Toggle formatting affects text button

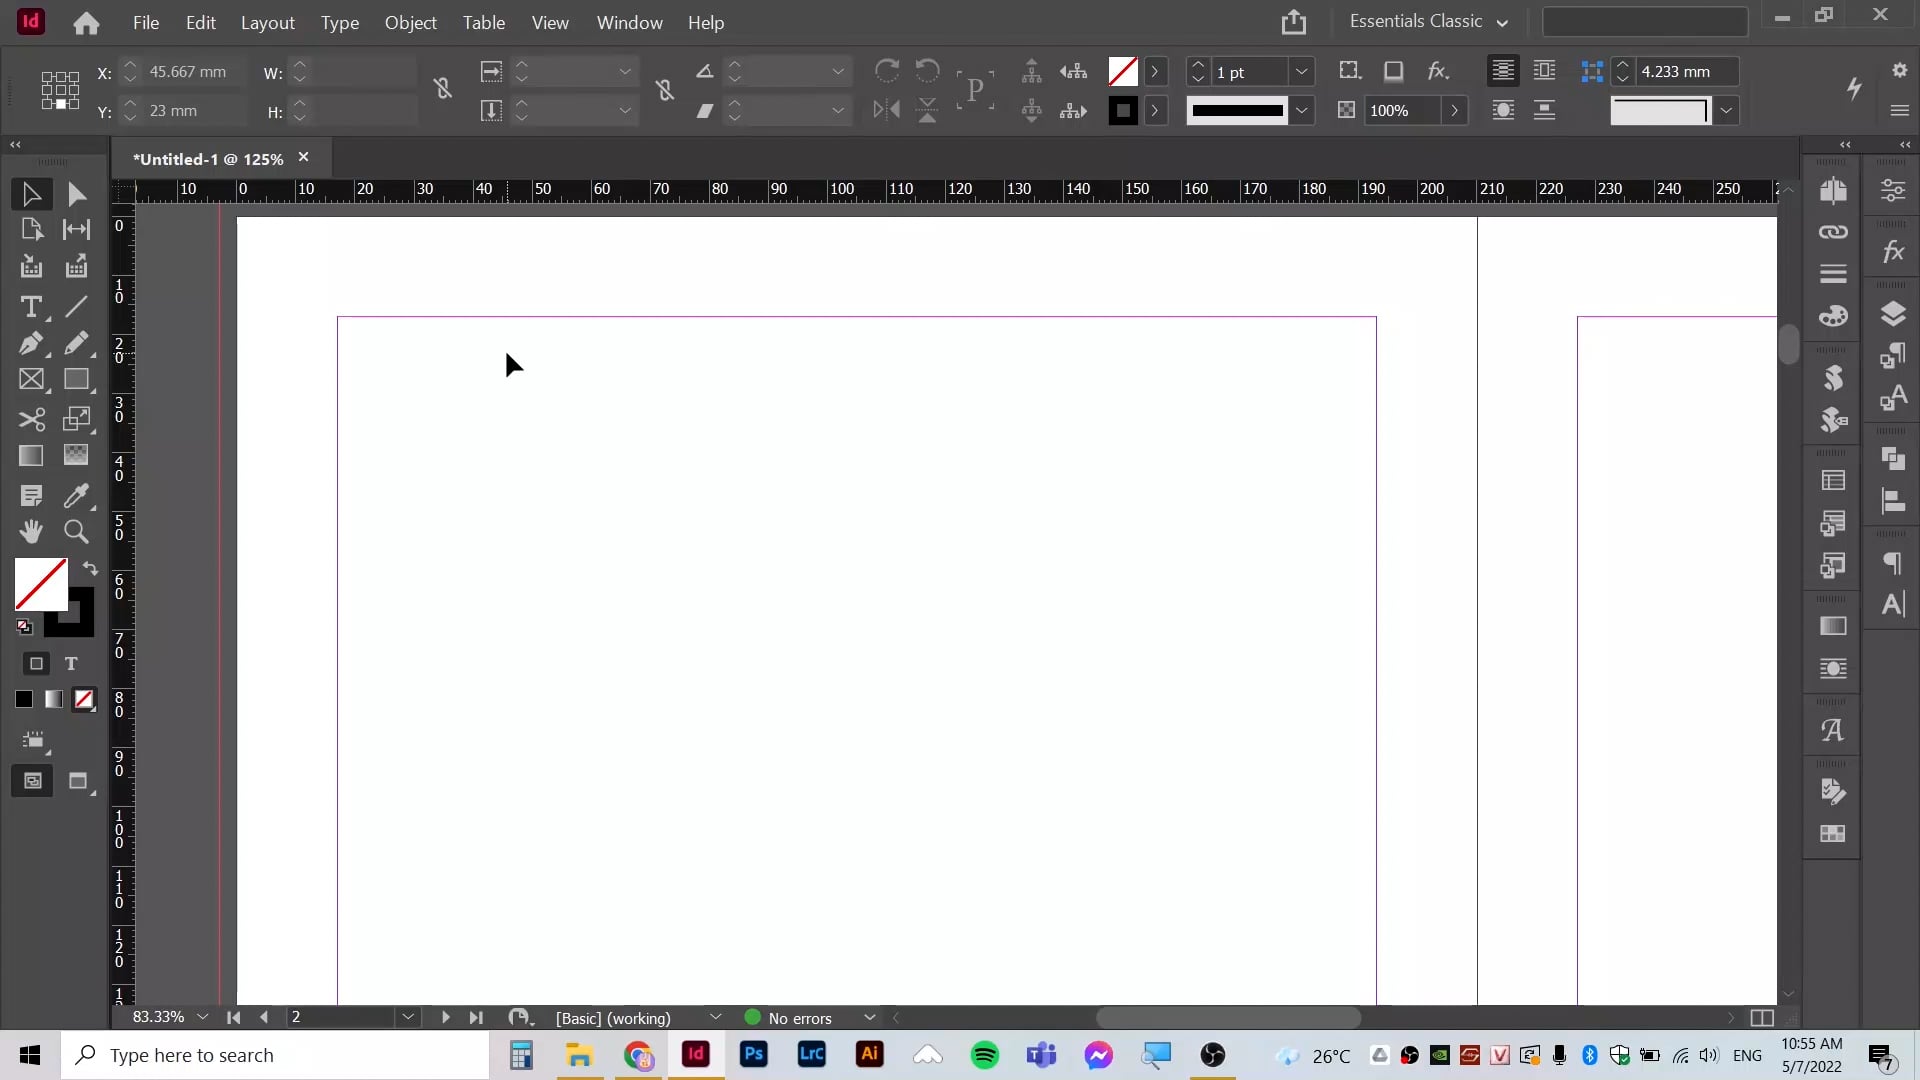(71, 664)
